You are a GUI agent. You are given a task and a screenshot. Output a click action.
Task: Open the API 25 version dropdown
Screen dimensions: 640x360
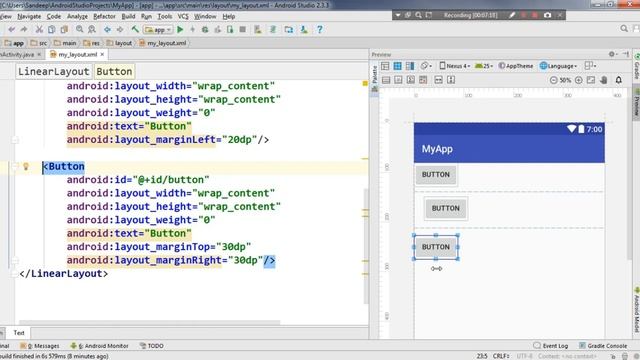[x=484, y=66]
